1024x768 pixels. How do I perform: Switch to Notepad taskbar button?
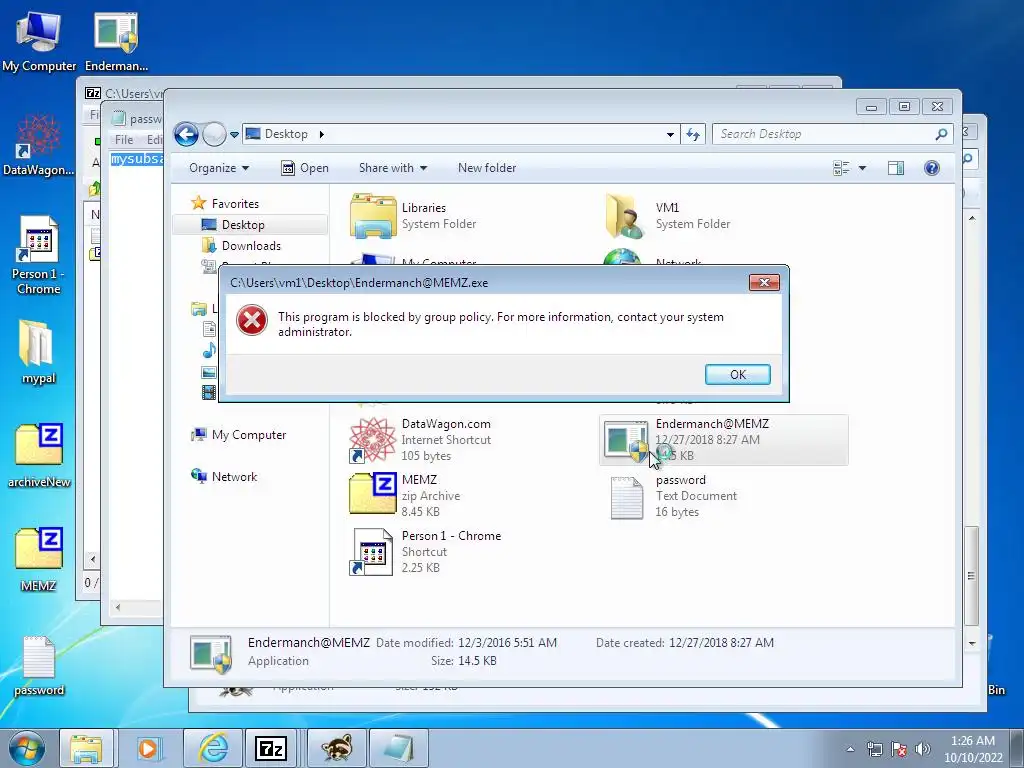[398, 748]
